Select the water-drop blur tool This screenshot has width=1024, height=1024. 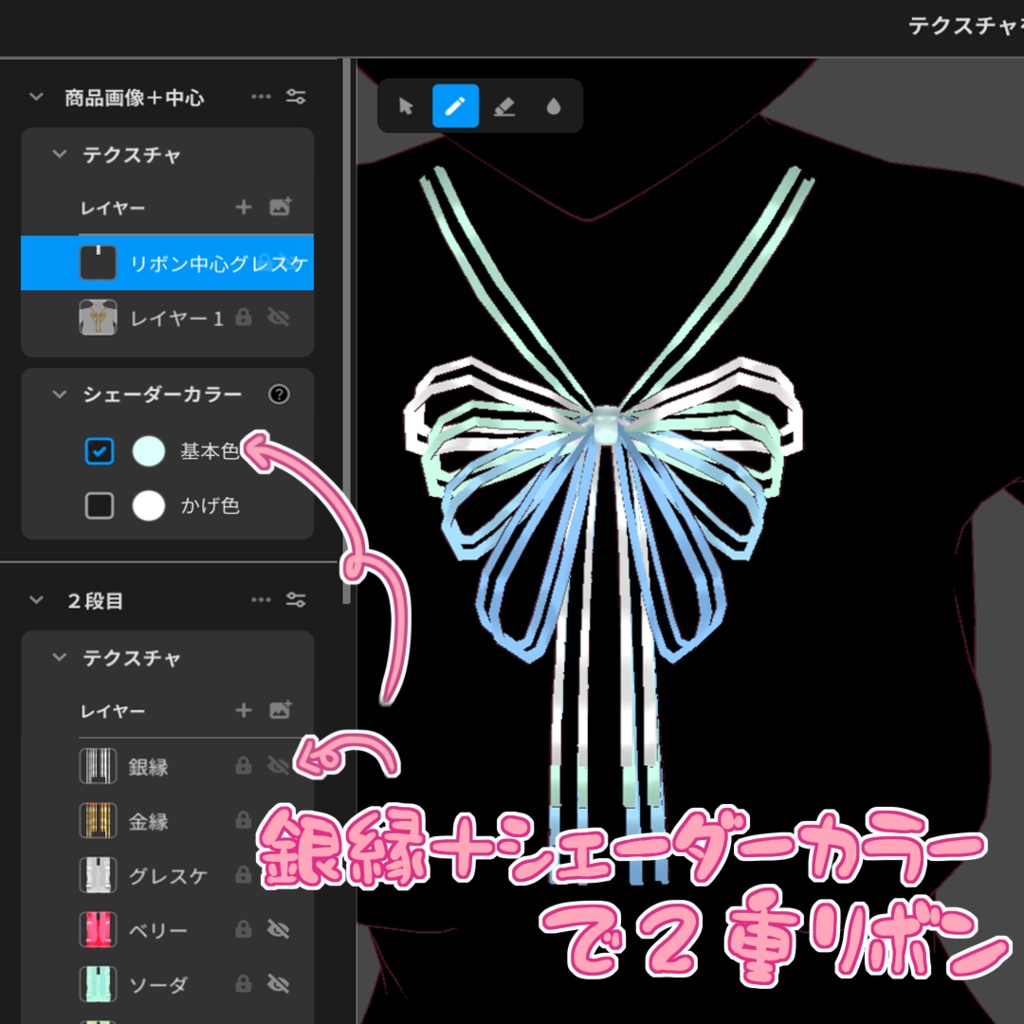553,106
